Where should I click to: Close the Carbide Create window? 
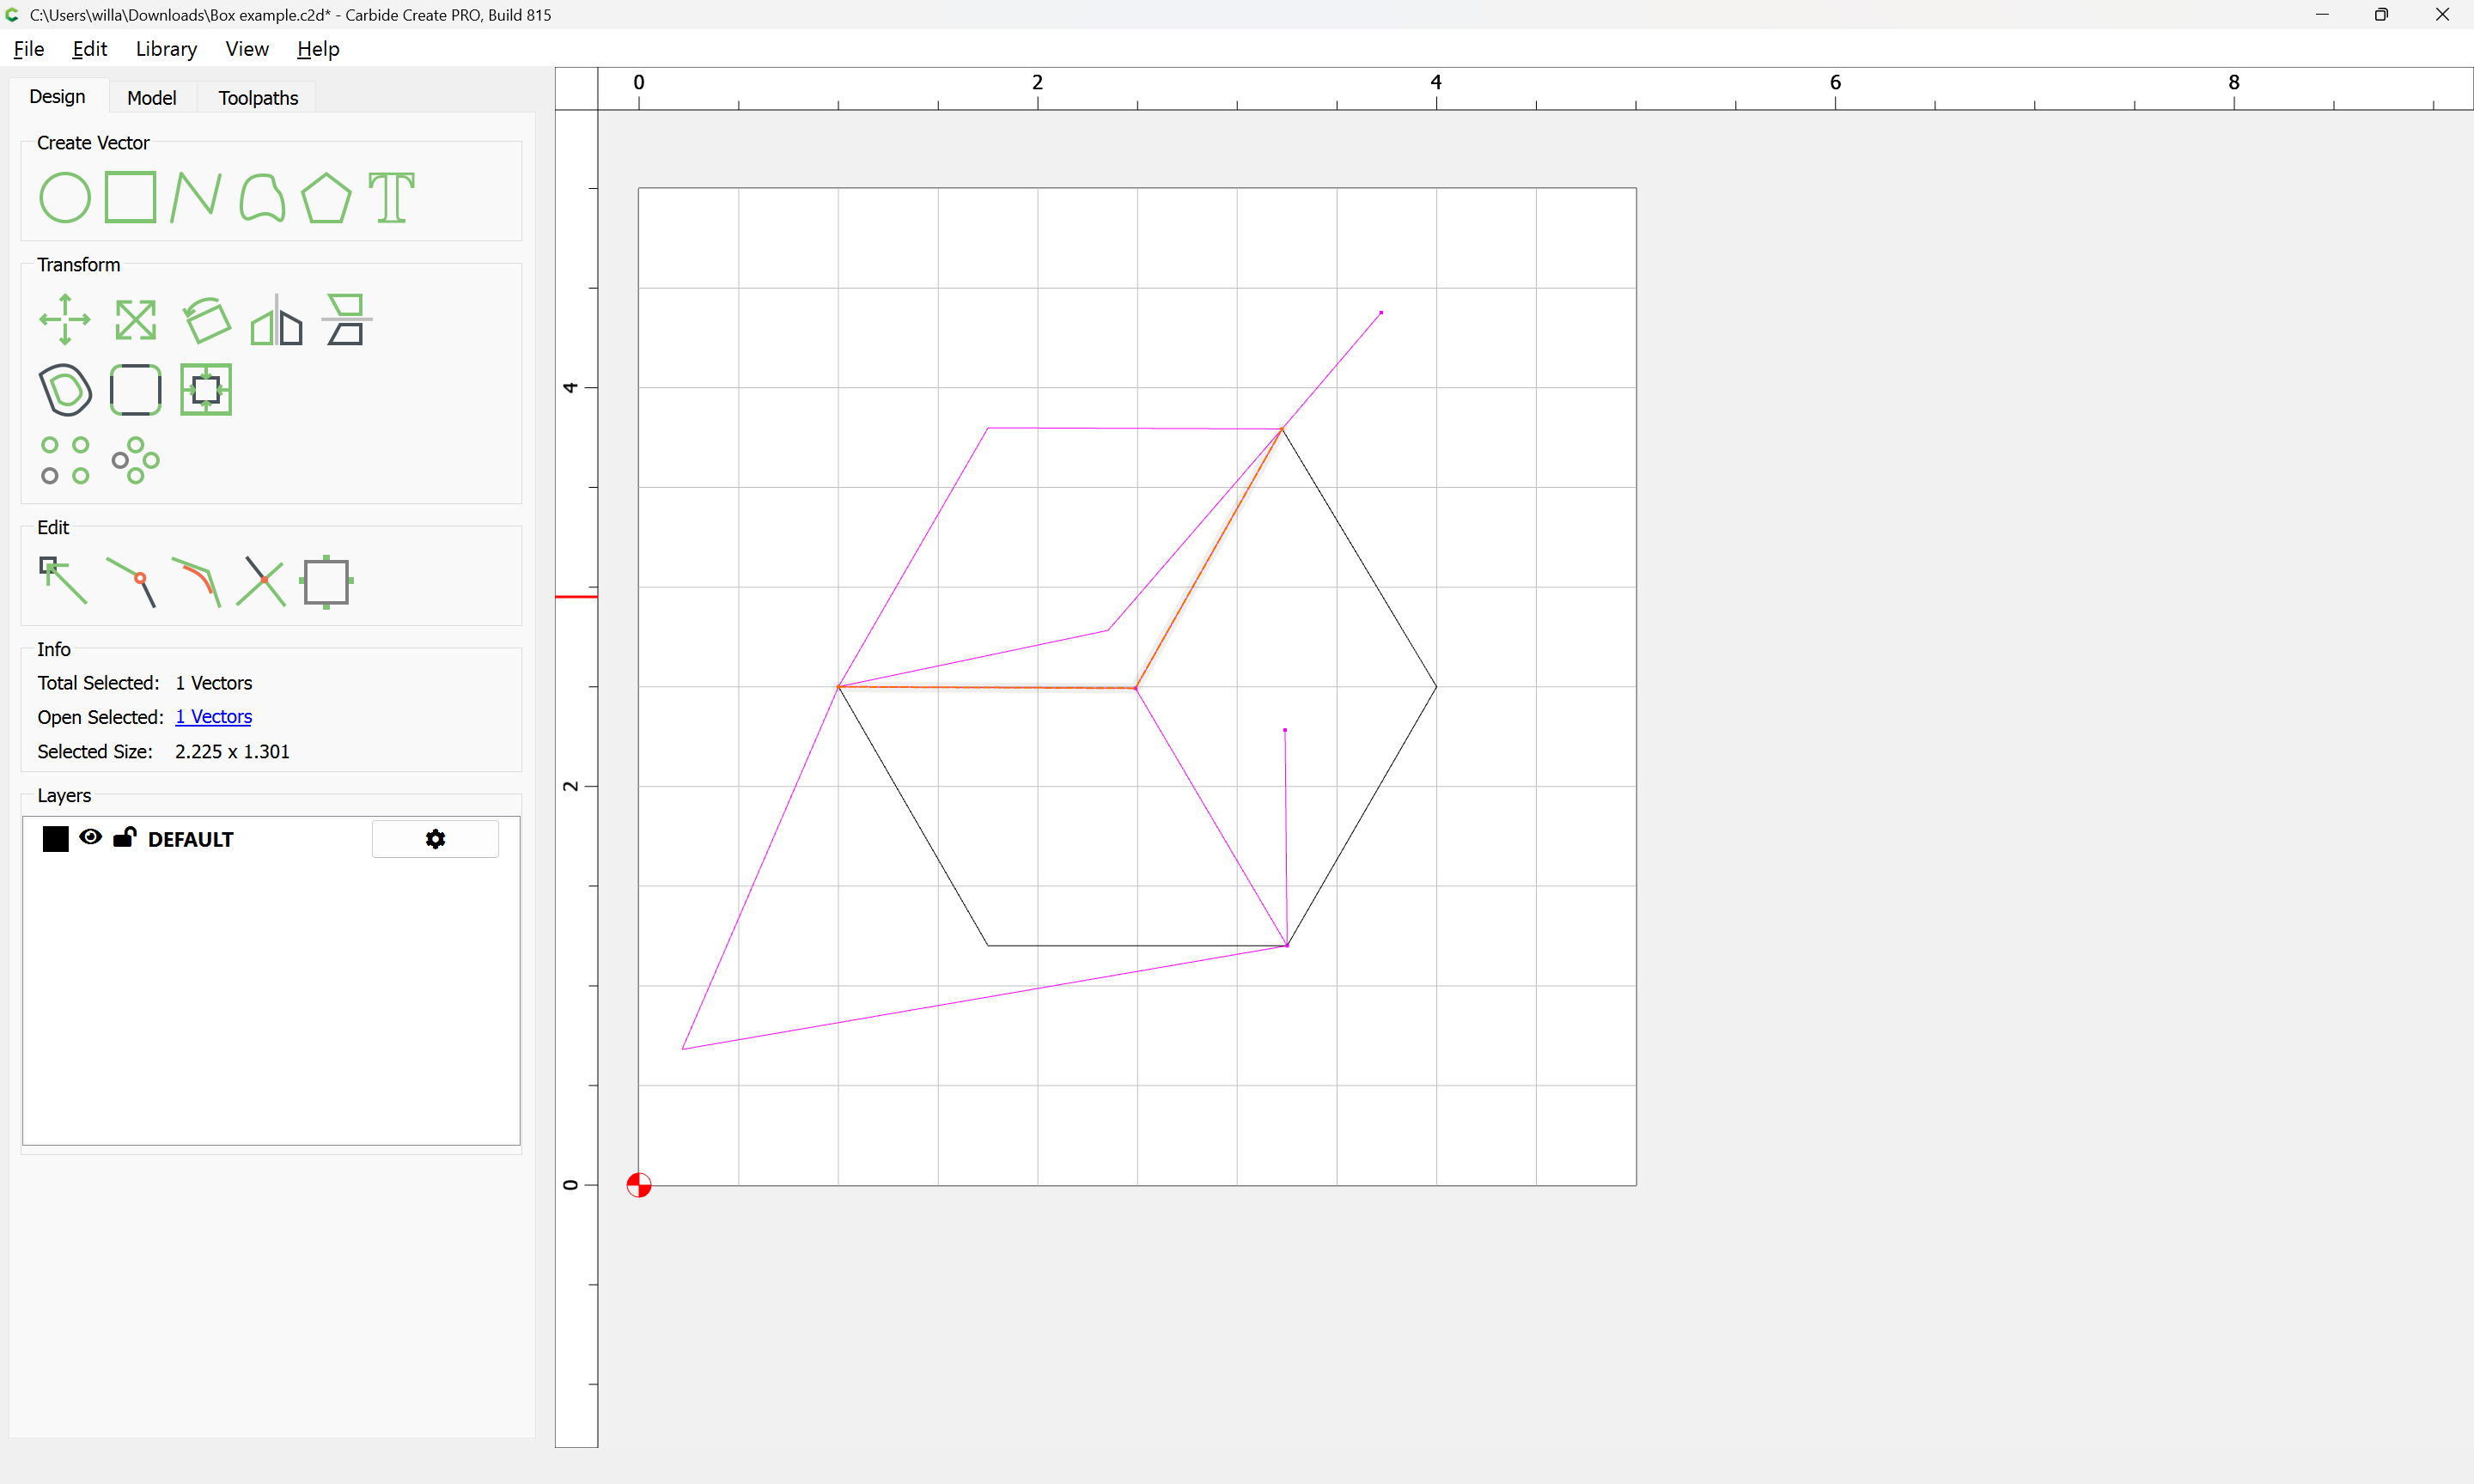tap(2442, 15)
